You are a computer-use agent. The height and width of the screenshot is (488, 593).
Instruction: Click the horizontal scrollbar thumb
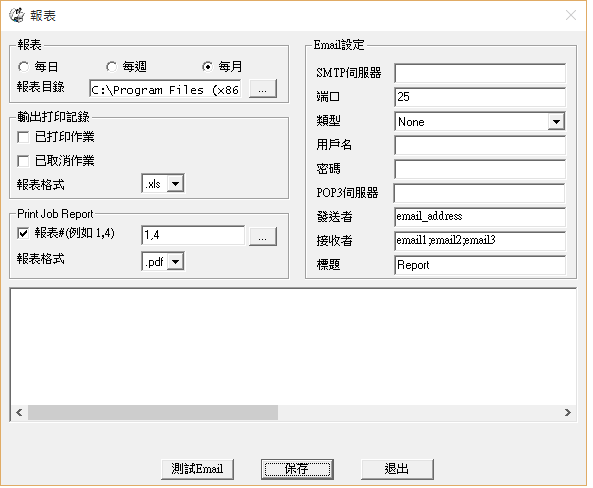153,412
